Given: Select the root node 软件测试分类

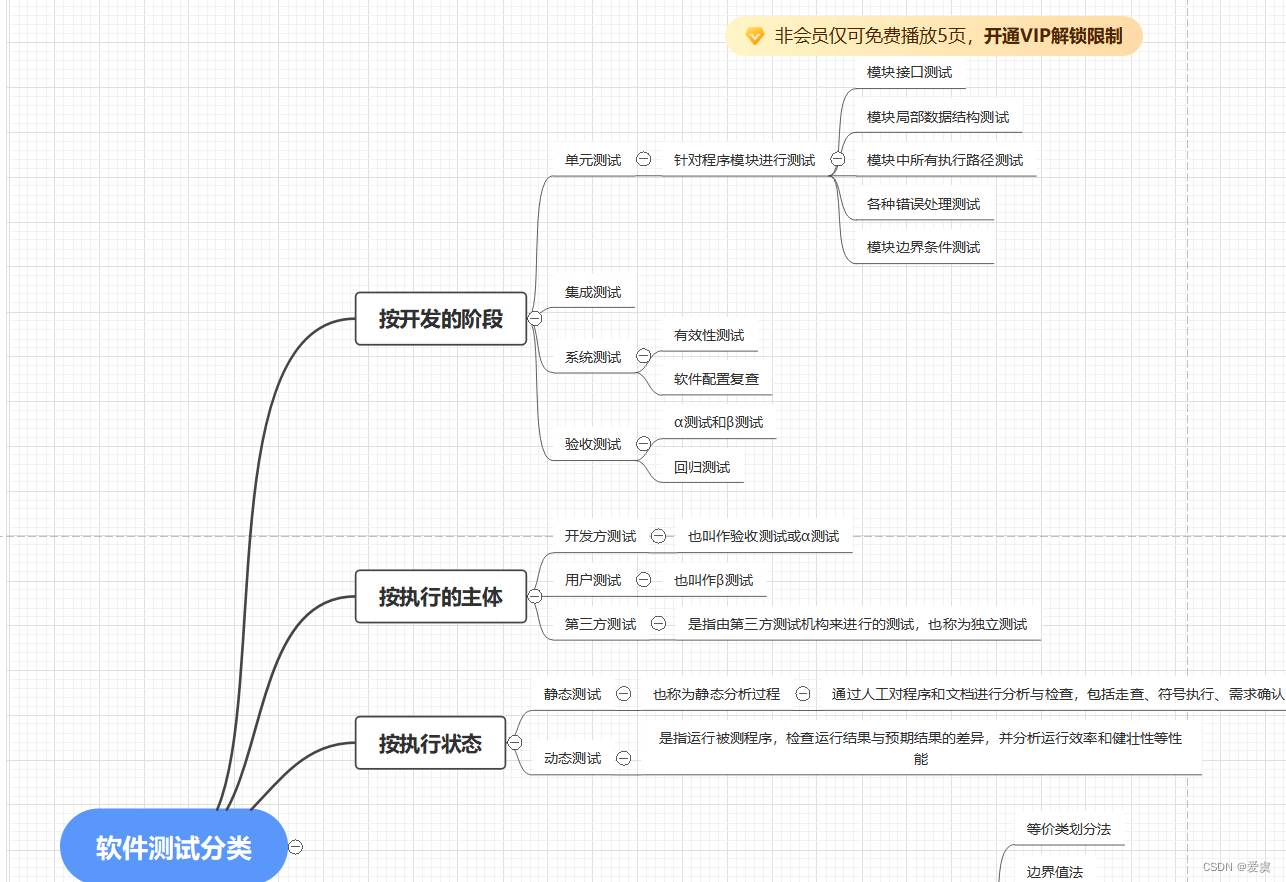Looking at the screenshot, I should (x=174, y=848).
